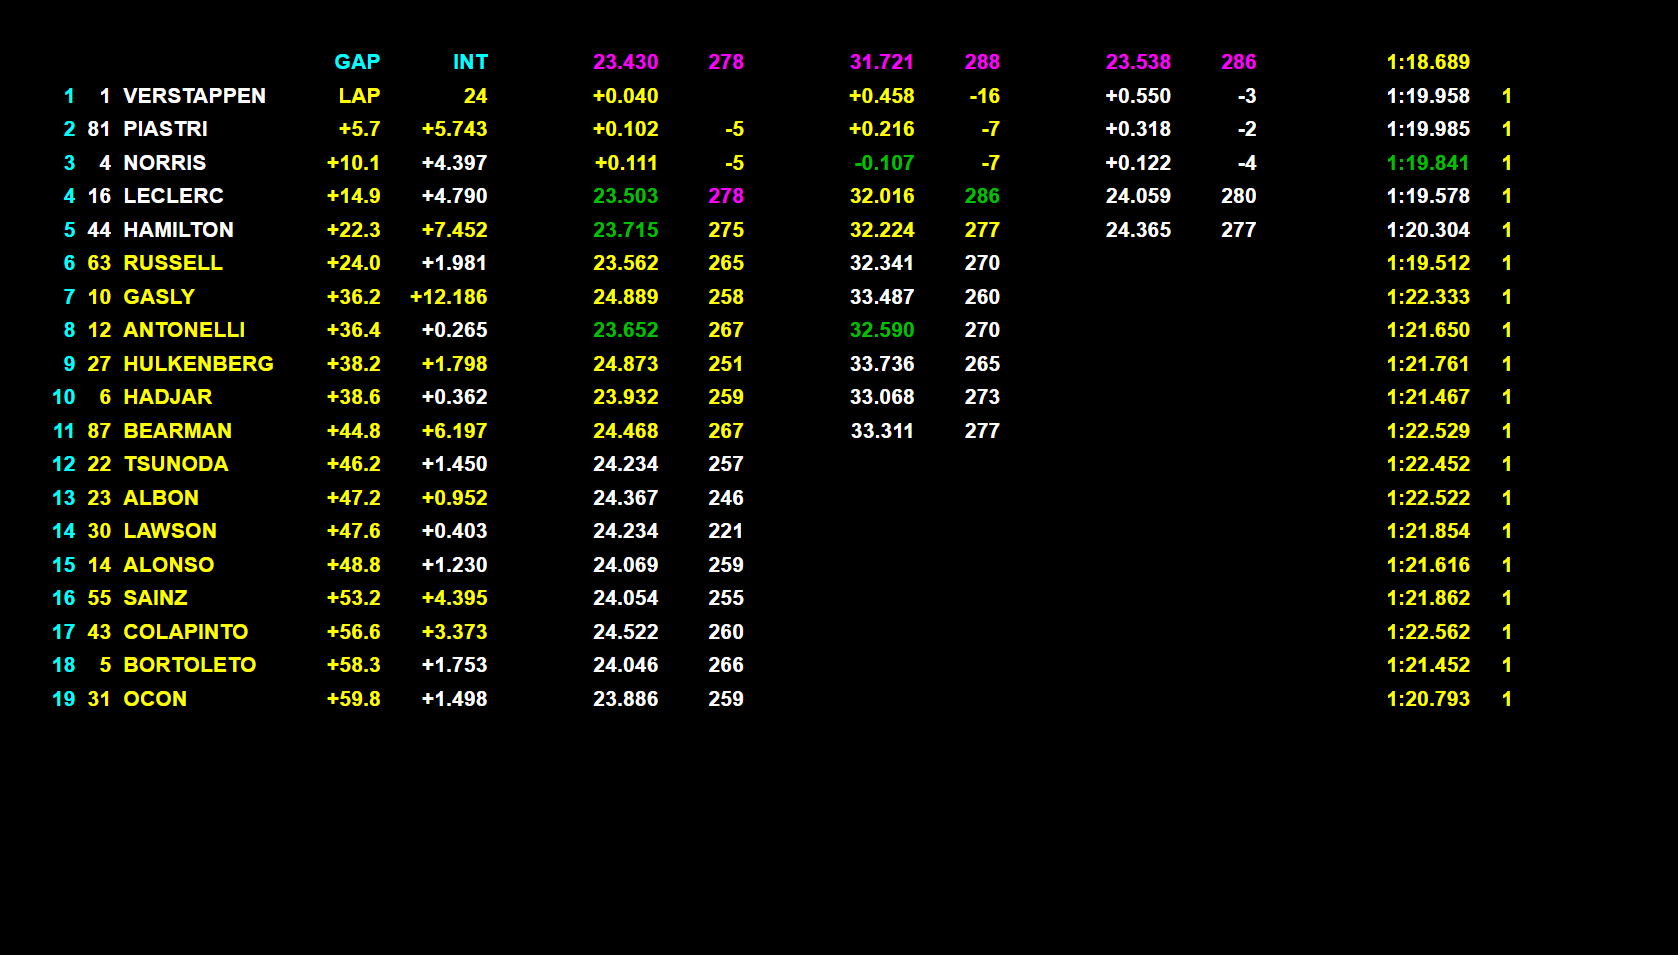Screen dimensions: 1678x955
Task: Click Piastri's gap +5.7
Action: 359,129
